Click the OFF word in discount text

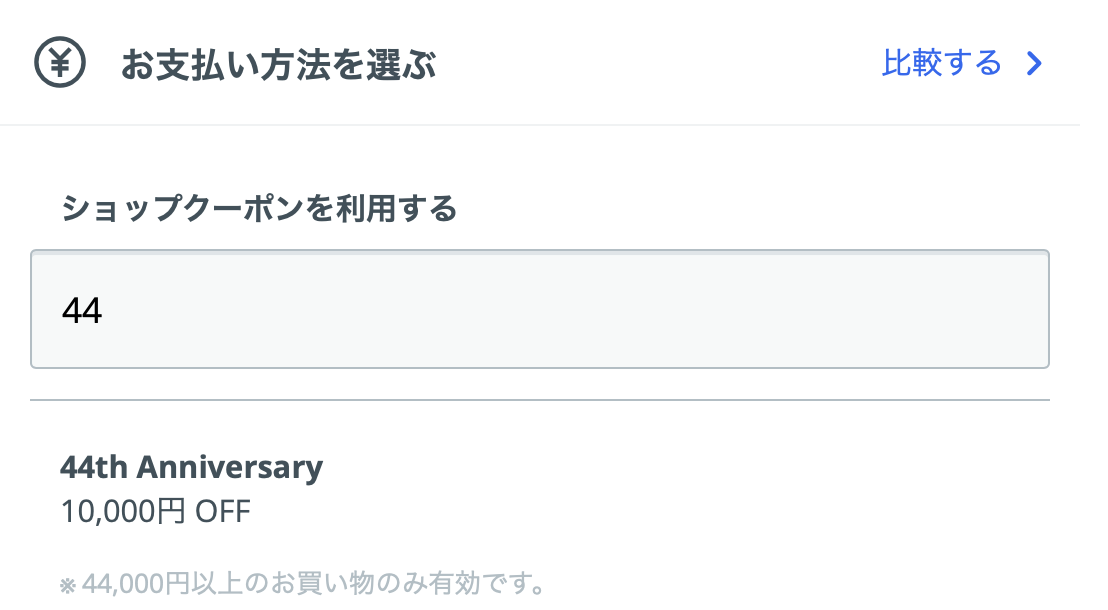pos(223,511)
